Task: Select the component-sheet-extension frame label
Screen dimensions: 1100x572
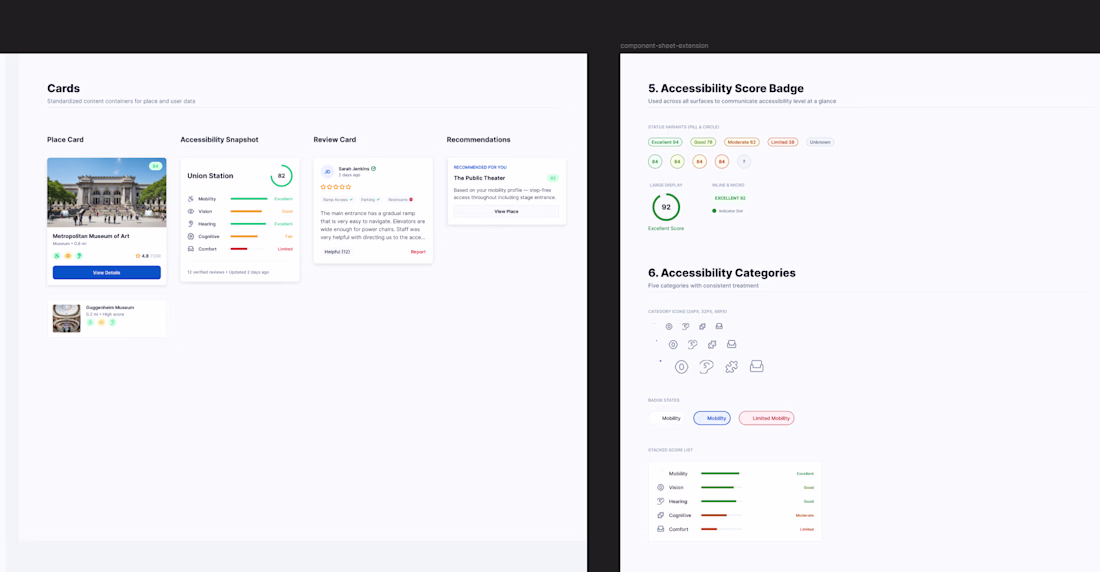Action: click(664, 46)
